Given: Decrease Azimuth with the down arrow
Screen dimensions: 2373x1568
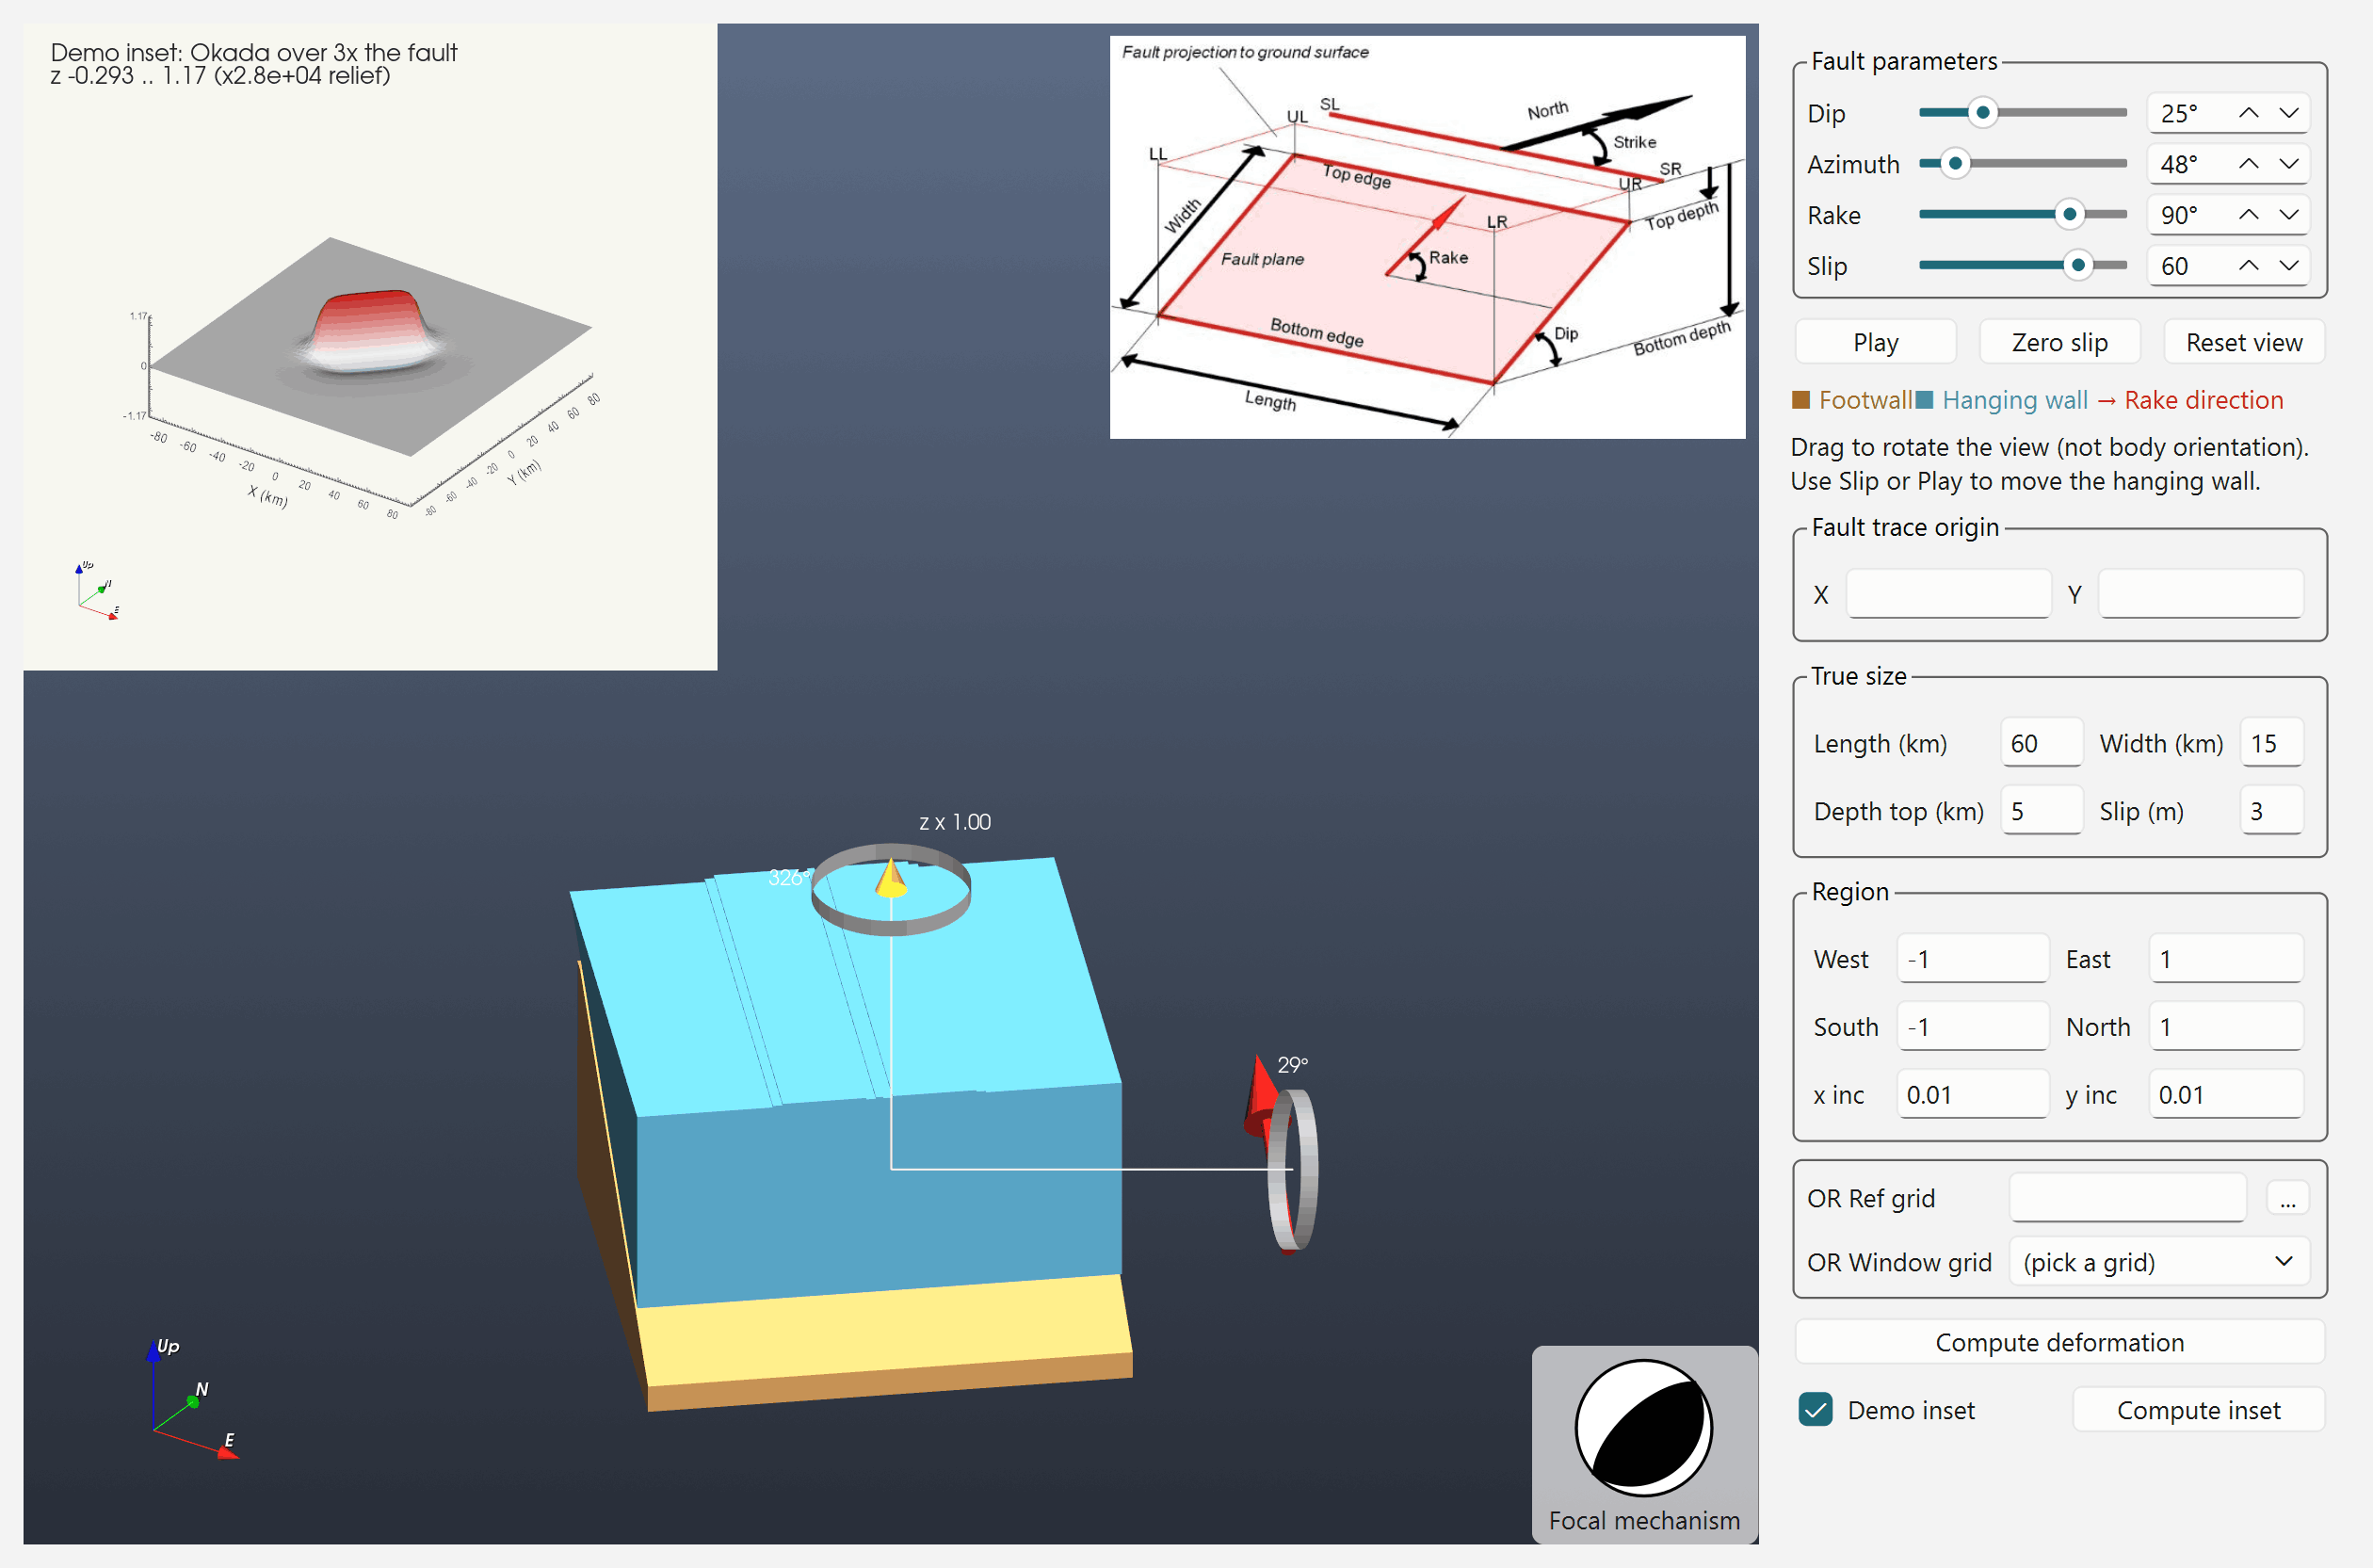Looking at the screenshot, I should click(x=2288, y=164).
